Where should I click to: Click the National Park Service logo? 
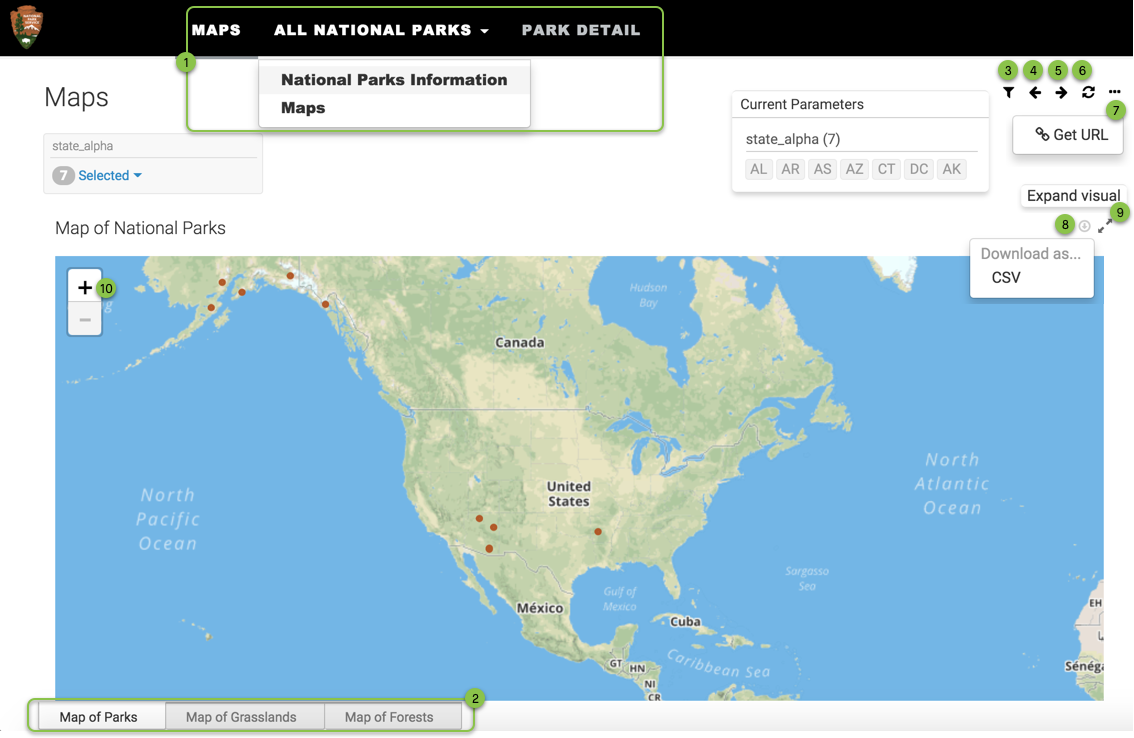26,27
